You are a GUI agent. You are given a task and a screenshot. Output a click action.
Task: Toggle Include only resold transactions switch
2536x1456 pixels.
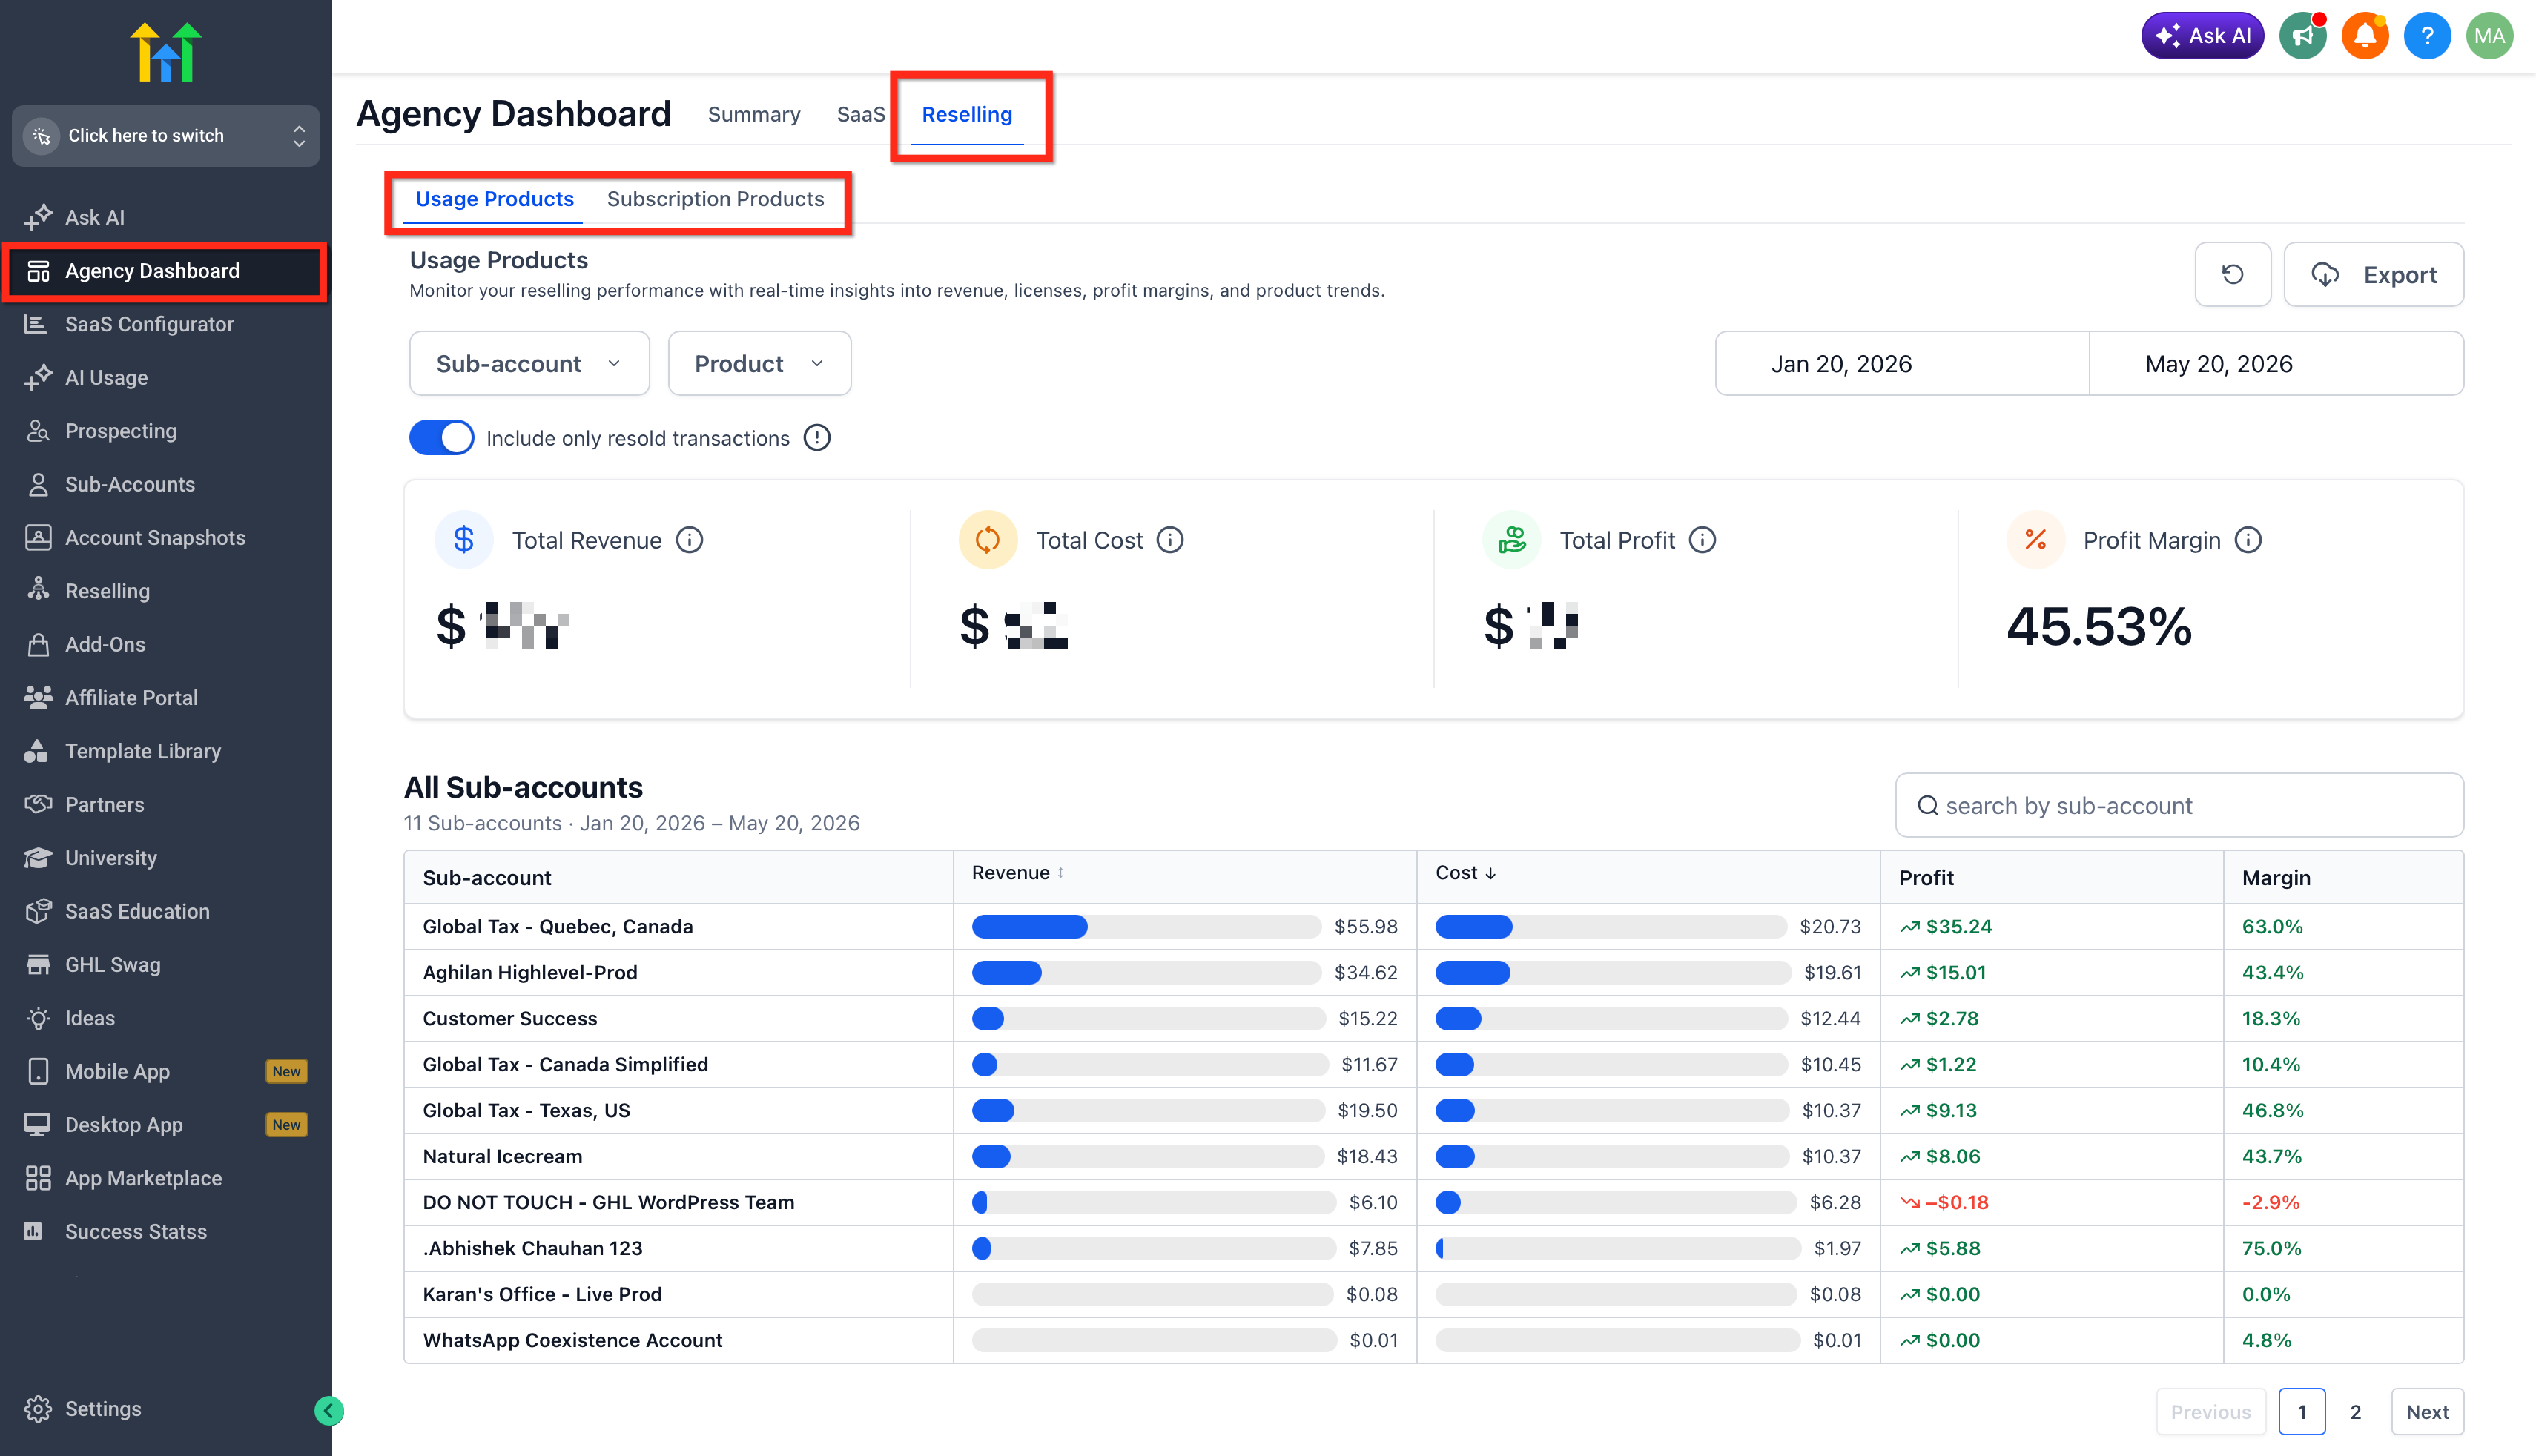click(x=441, y=438)
